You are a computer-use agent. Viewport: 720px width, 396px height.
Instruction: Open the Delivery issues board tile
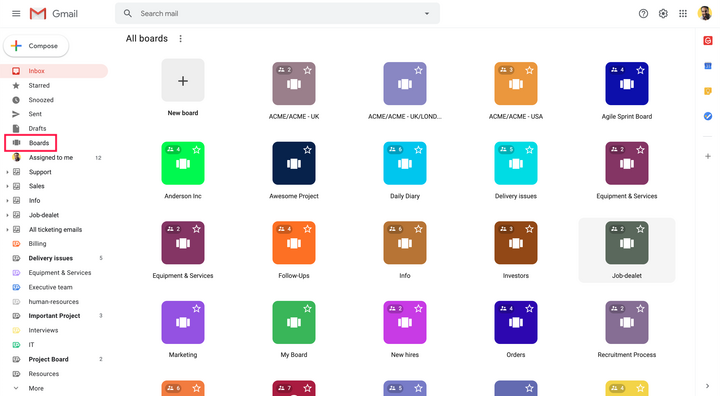pos(516,163)
